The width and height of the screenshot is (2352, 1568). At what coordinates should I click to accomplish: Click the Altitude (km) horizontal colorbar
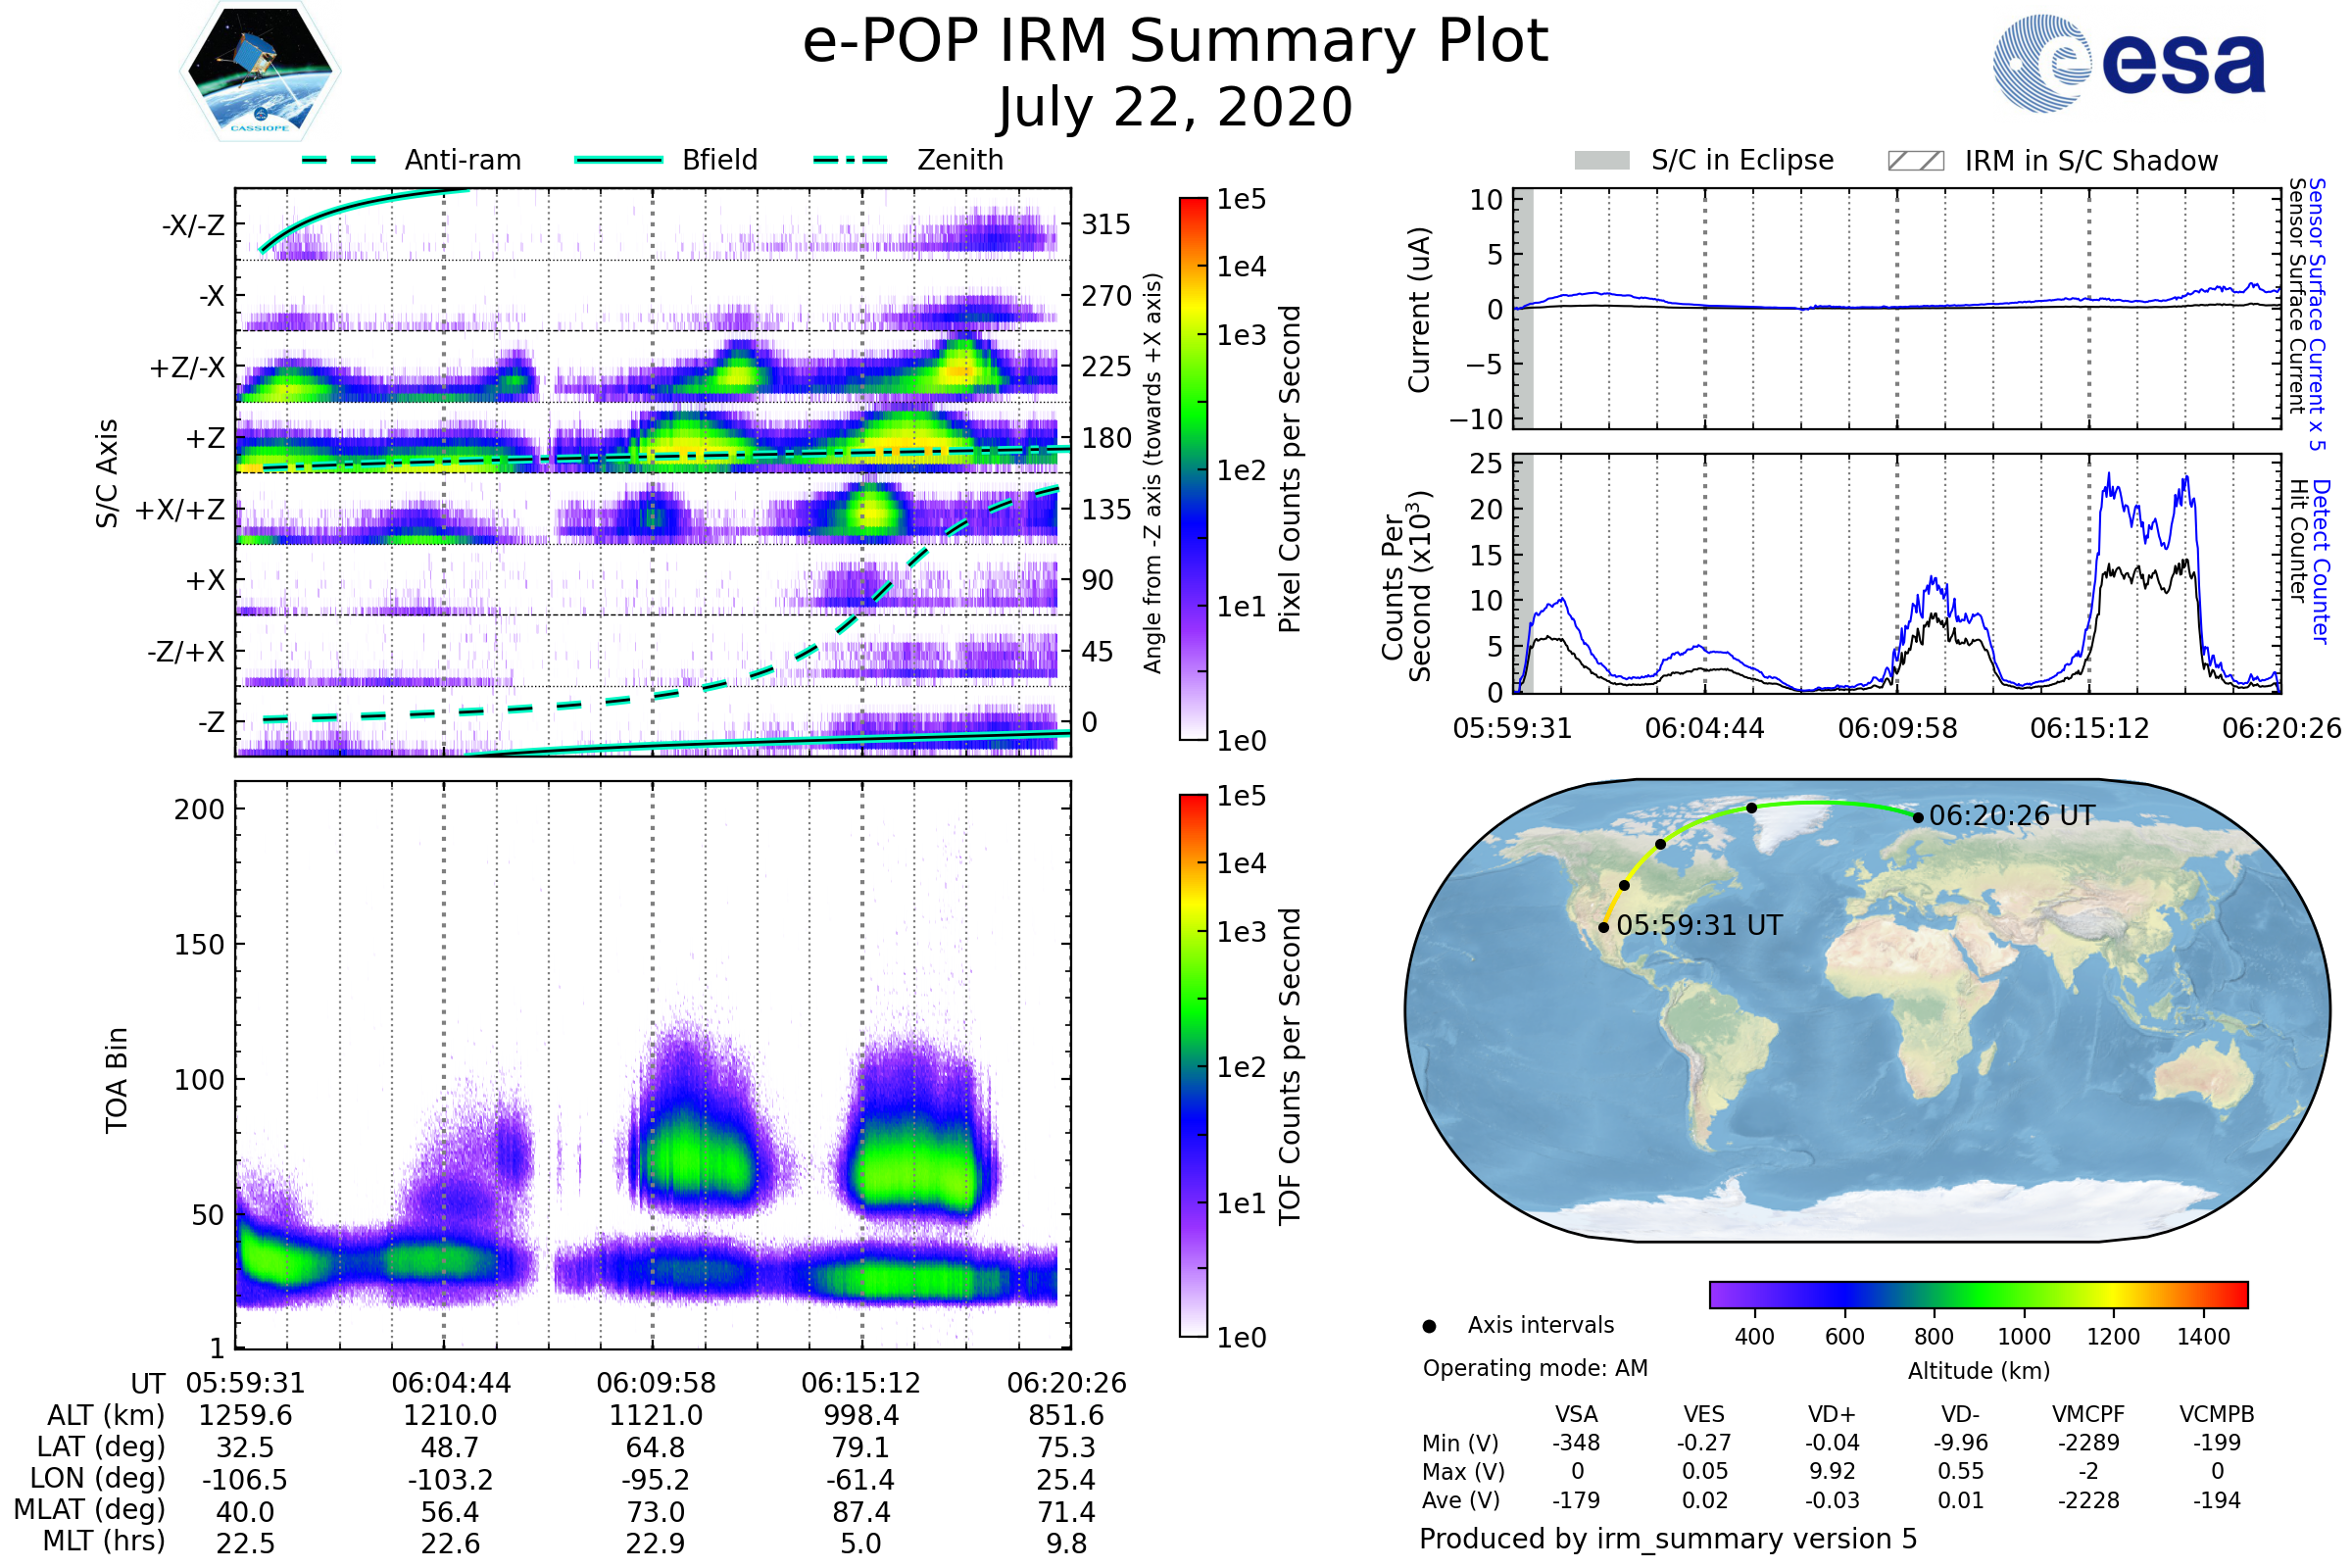tap(1978, 1294)
